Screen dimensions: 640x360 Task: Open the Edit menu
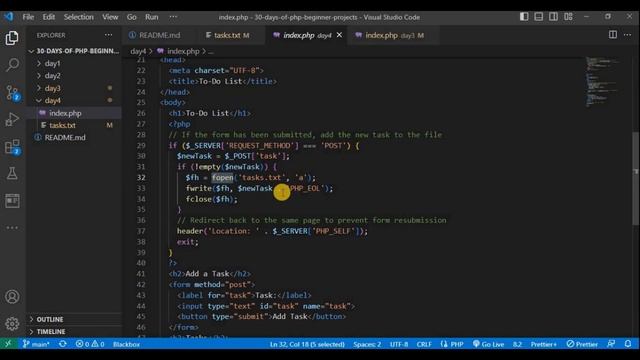49,17
